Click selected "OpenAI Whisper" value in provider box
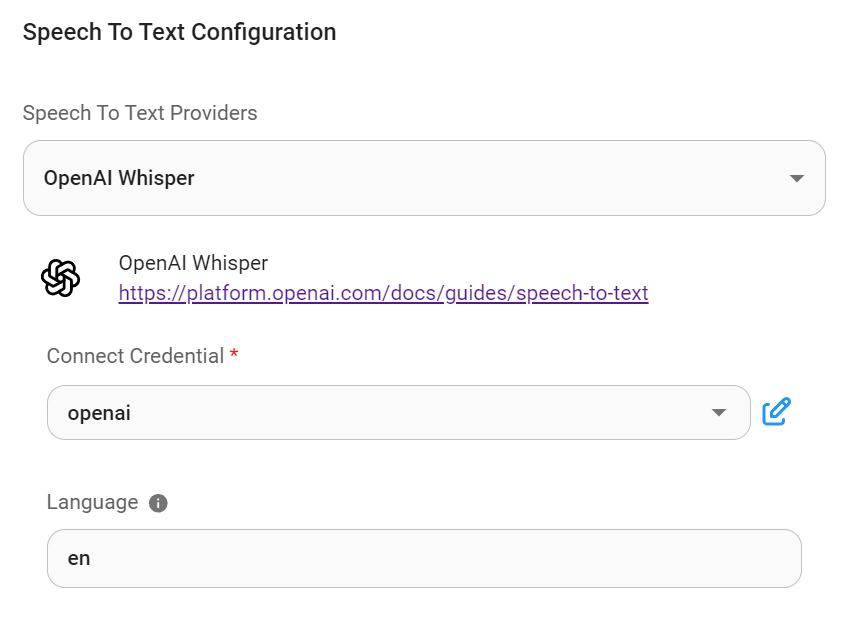Viewport: 850px width, 622px height. [119, 179]
